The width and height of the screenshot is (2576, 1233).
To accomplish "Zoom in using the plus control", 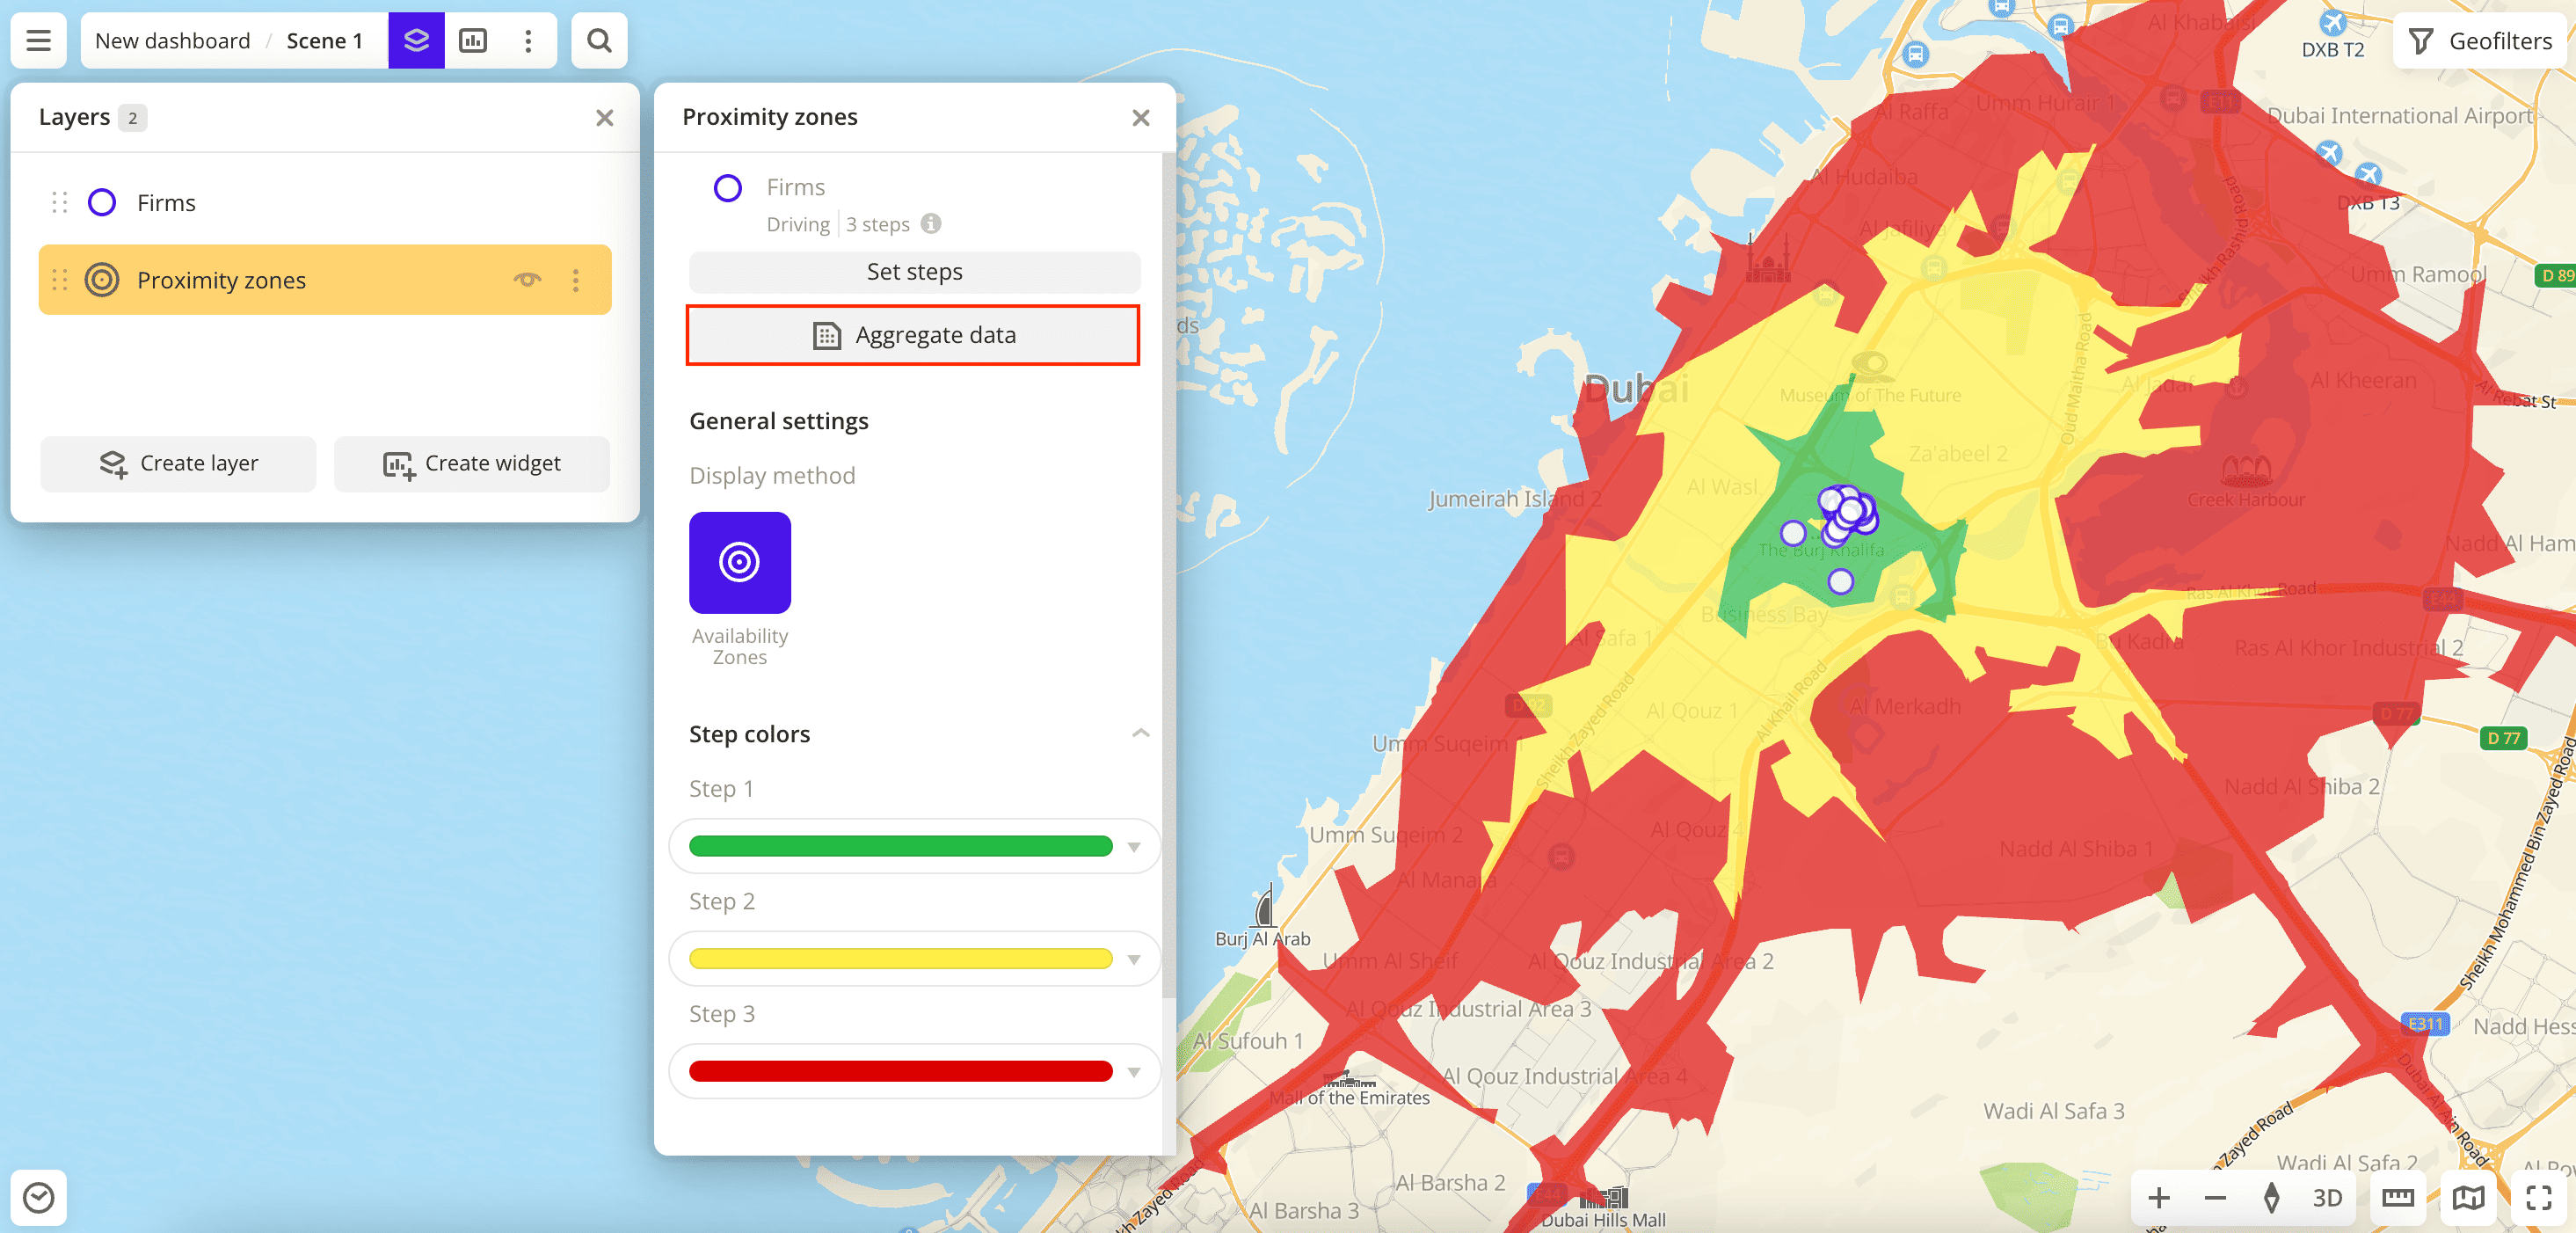I will [2158, 1198].
